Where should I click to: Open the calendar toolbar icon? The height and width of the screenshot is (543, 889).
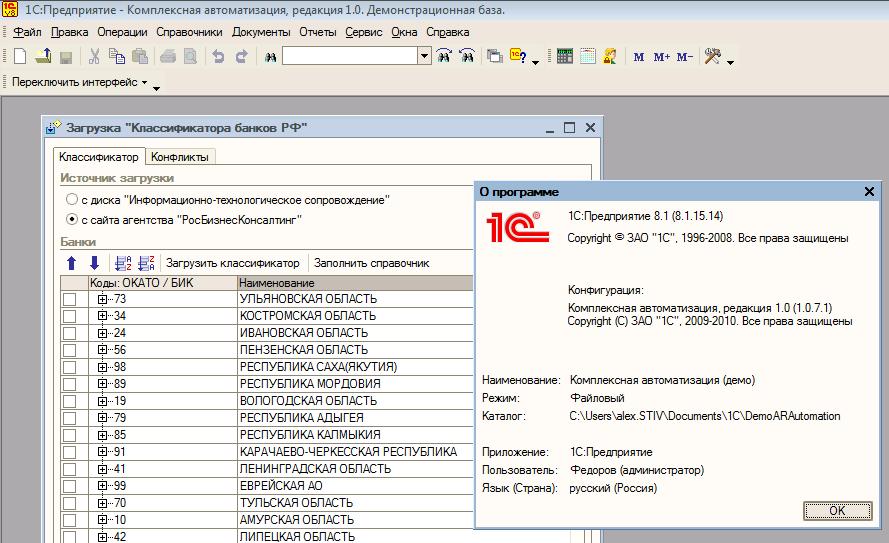[587, 56]
